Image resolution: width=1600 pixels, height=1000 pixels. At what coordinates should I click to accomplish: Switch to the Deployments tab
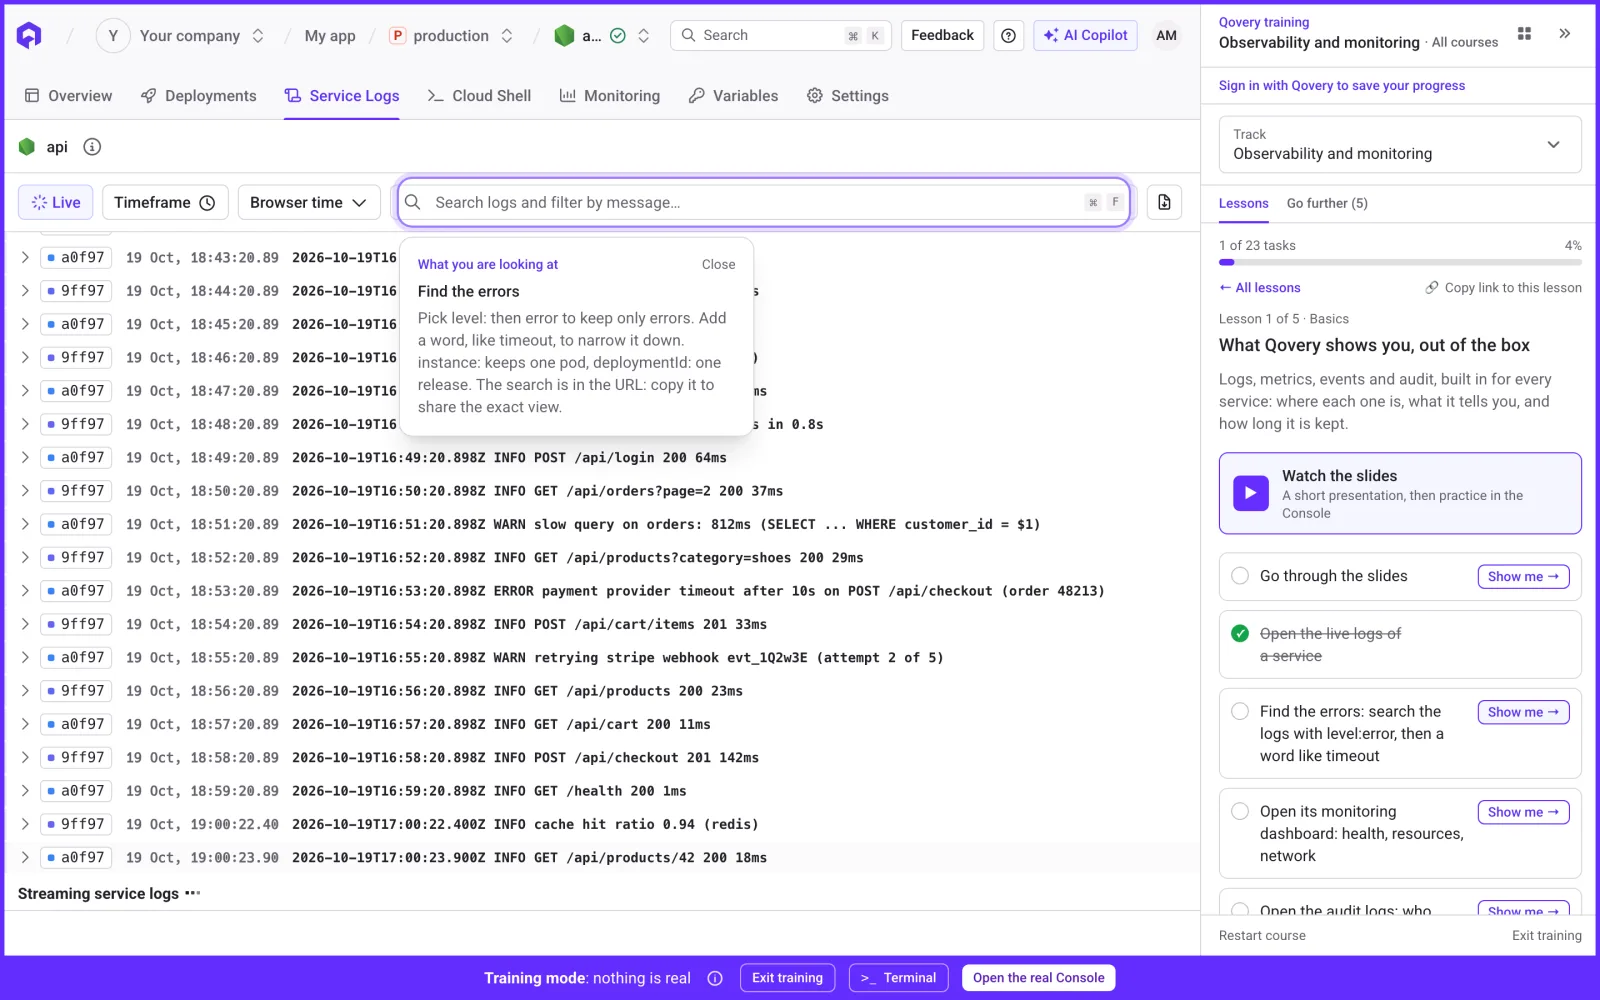click(198, 96)
